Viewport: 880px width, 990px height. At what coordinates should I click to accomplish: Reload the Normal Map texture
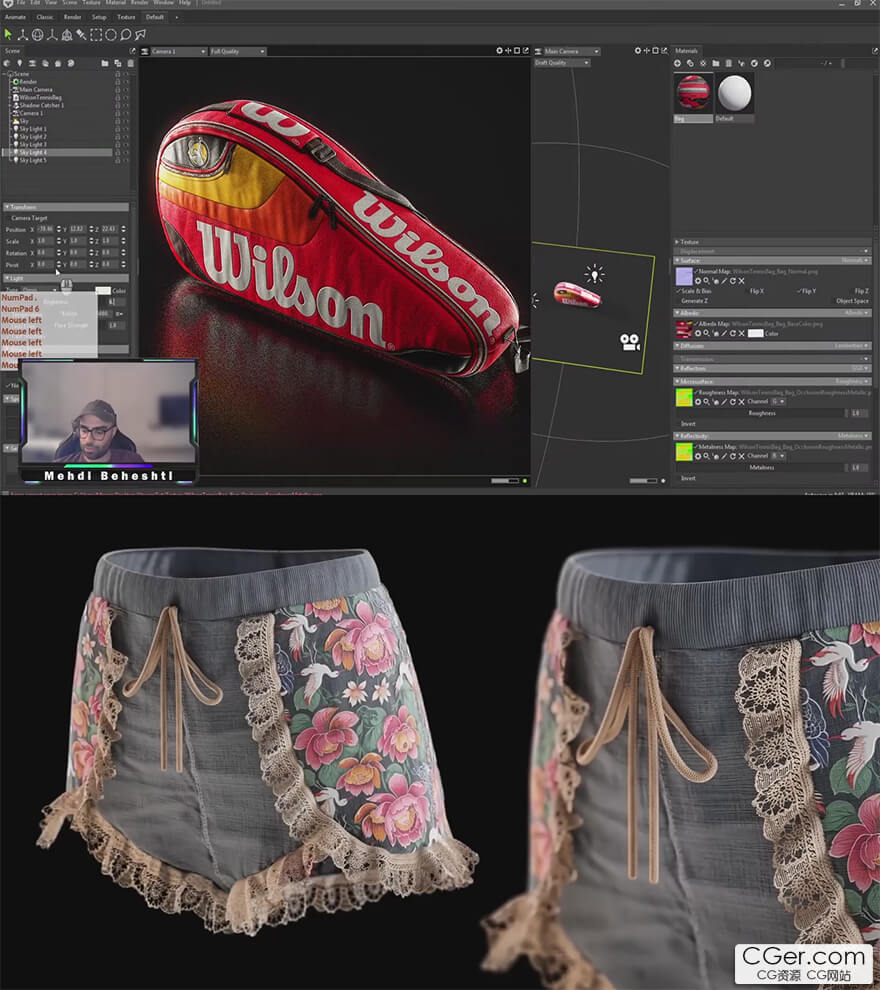(x=733, y=281)
